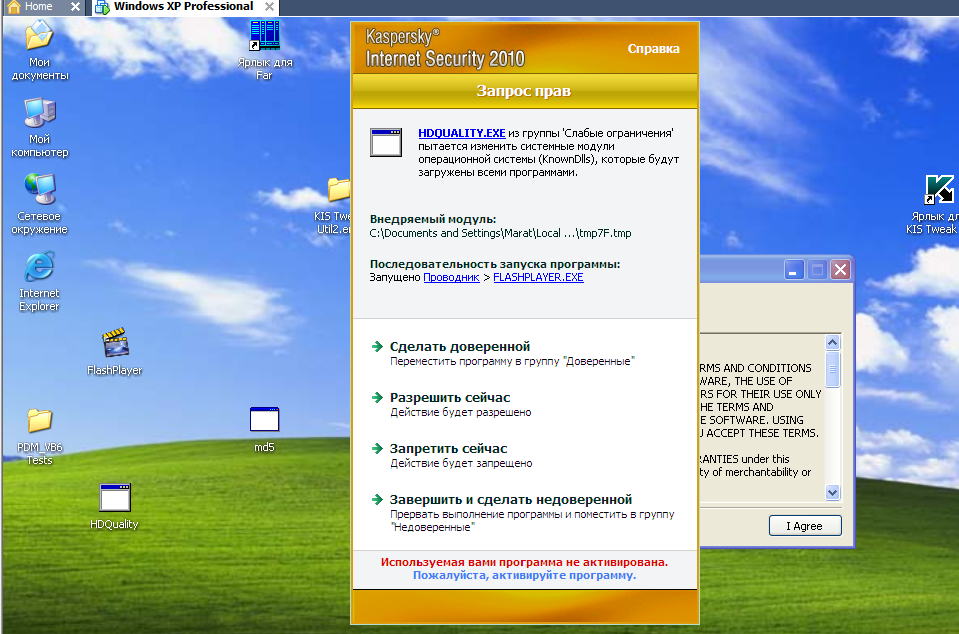The image size is (959, 634).
Task: Close the license agreement window
Action: pos(841,270)
